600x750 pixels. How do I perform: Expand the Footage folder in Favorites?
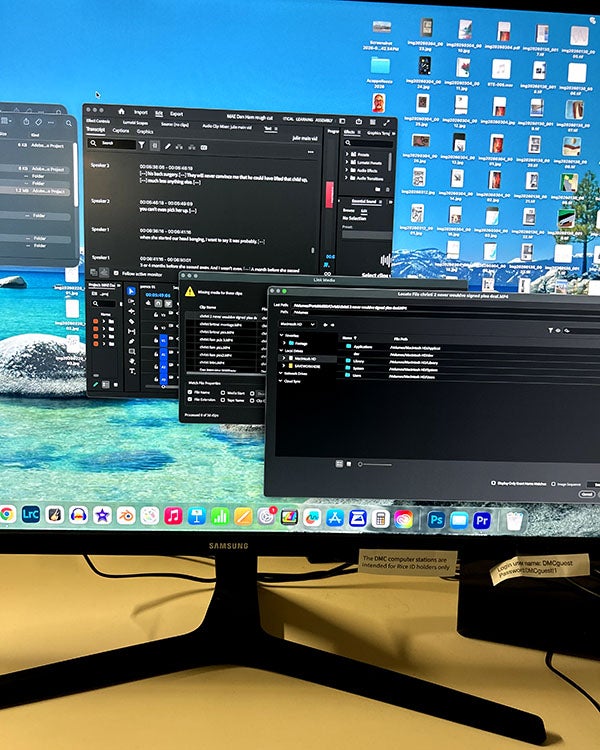tap(285, 343)
